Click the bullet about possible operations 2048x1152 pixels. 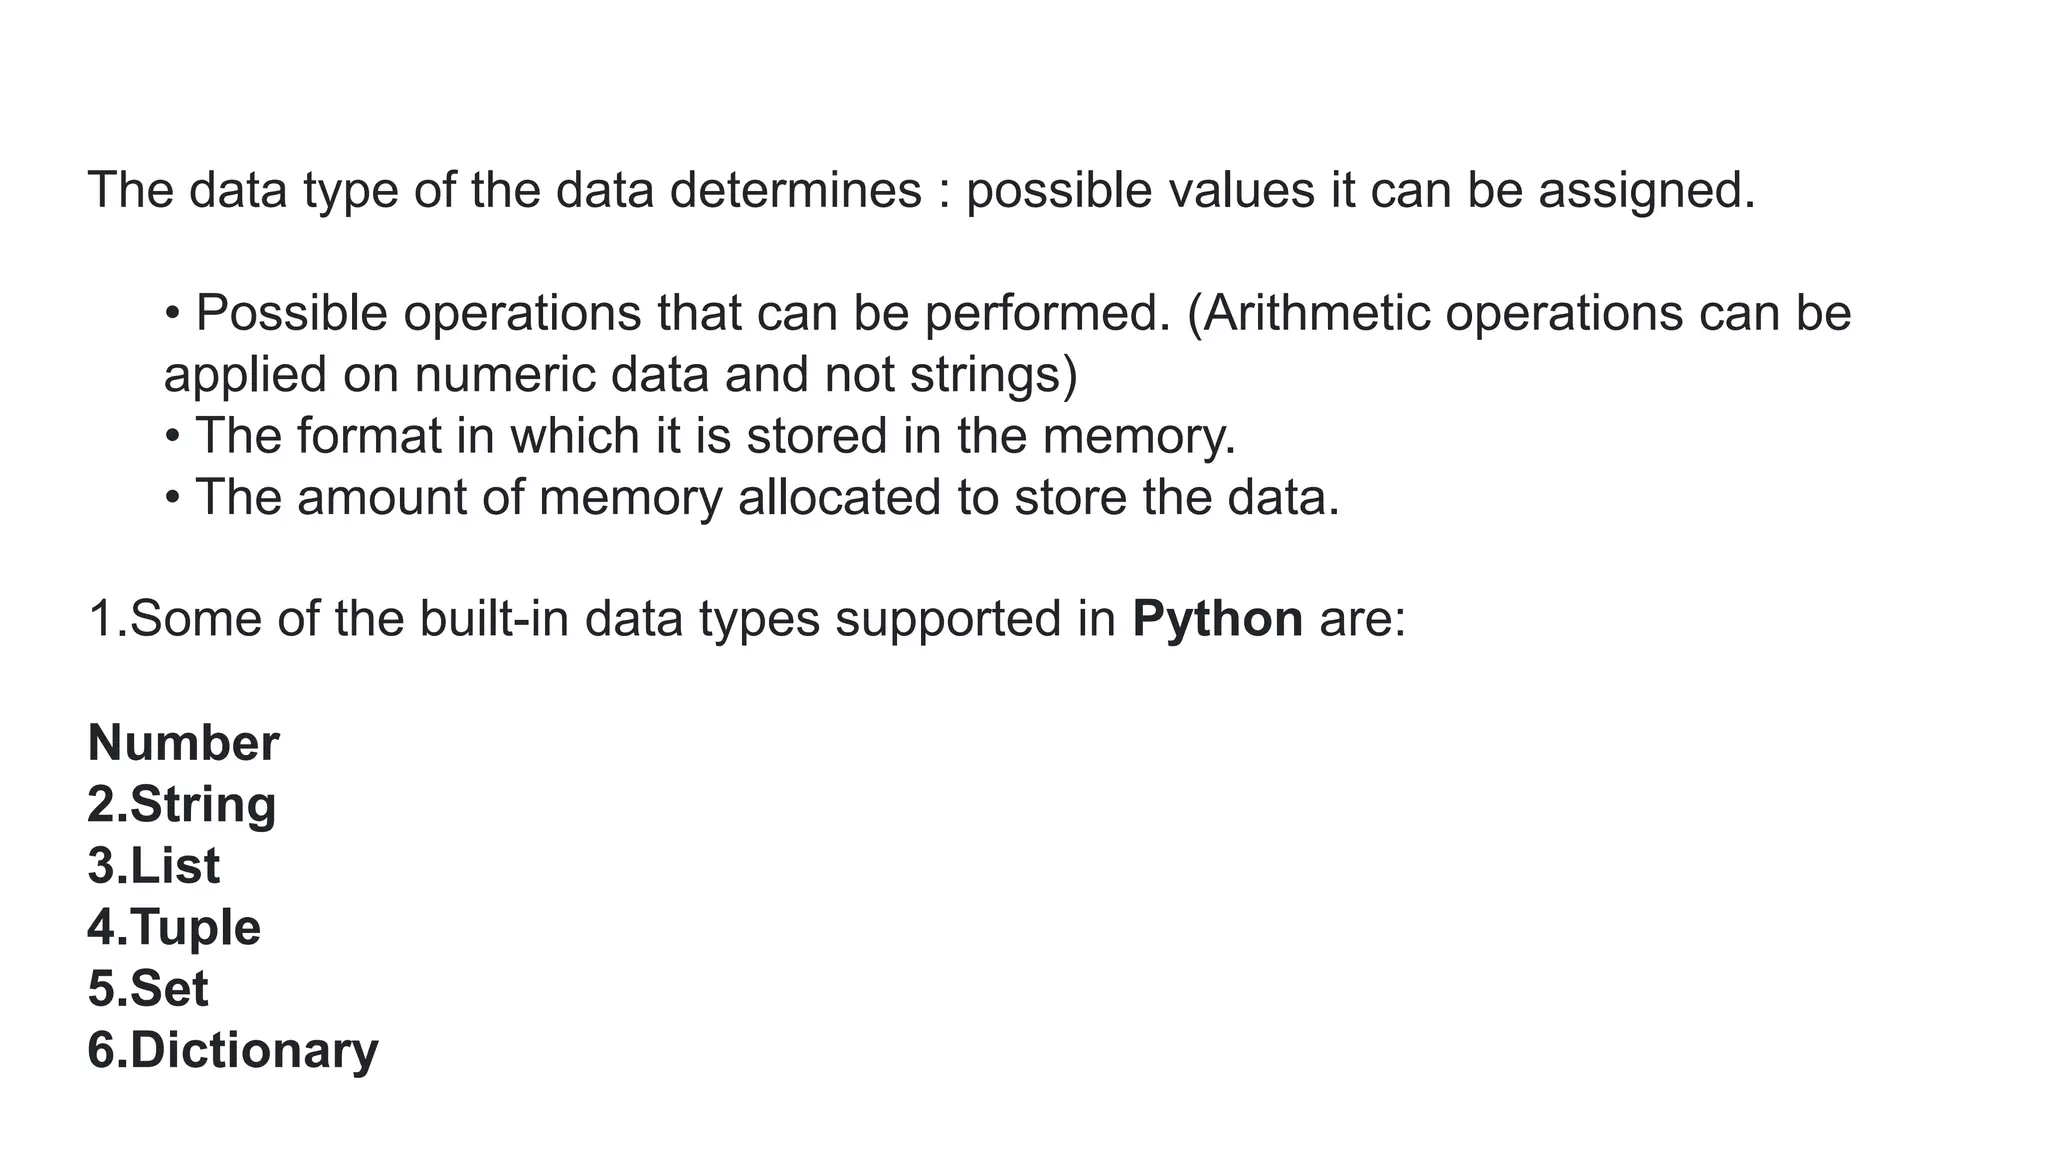click(1007, 344)
